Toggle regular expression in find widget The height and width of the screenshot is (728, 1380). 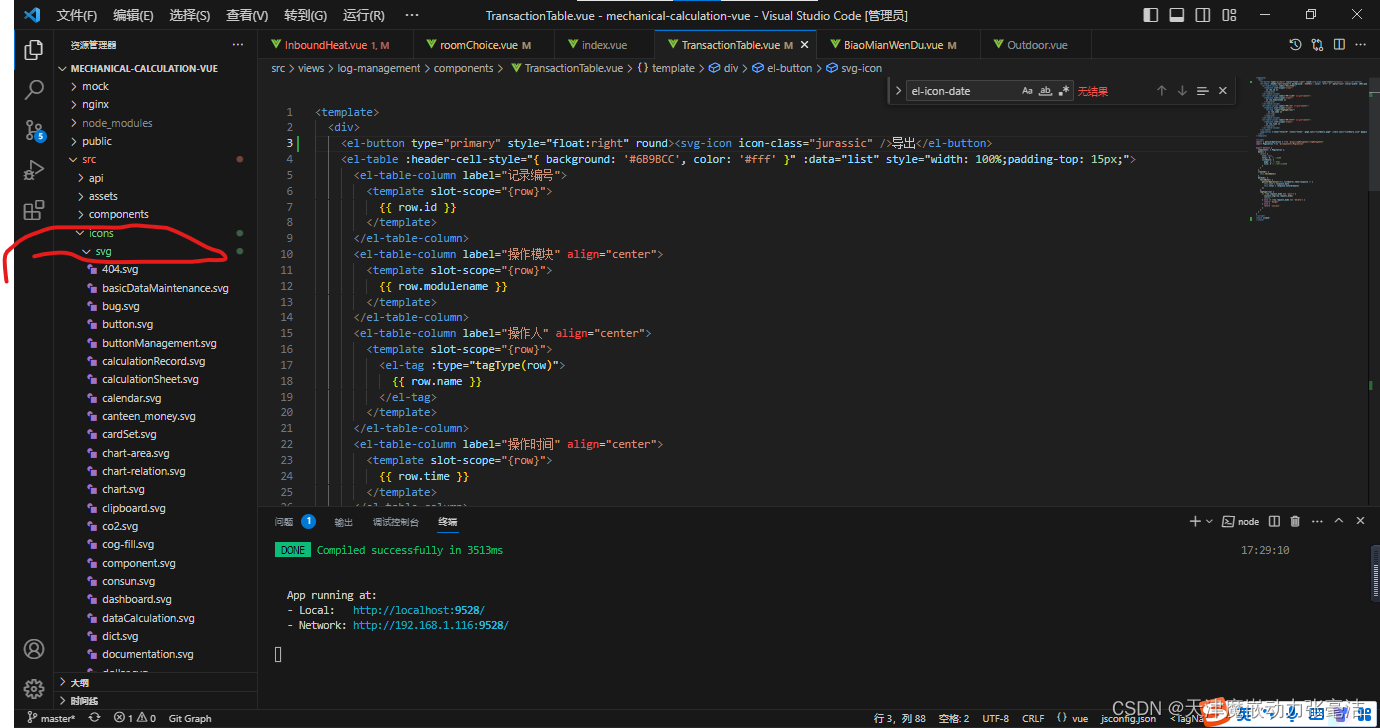1064,91
